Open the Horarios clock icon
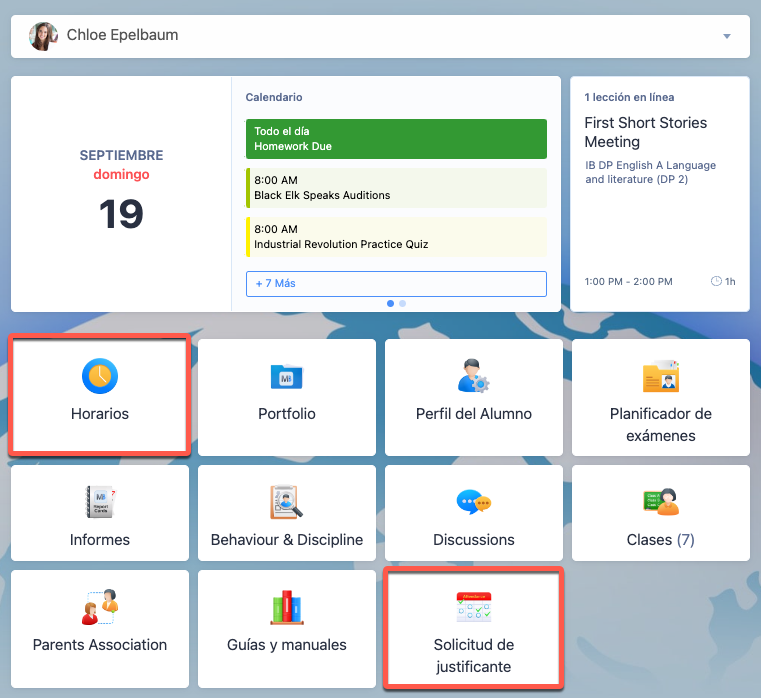This screenshot has width=761, height=698. click(100, 376)
